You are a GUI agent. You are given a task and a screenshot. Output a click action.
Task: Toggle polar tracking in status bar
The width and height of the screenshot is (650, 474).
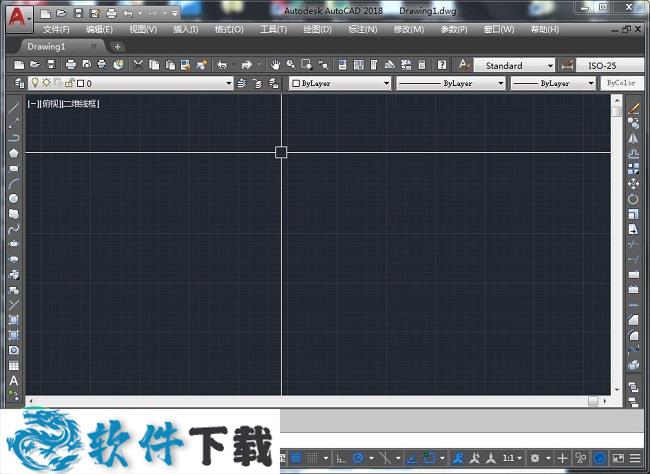[x=358, y=458]
